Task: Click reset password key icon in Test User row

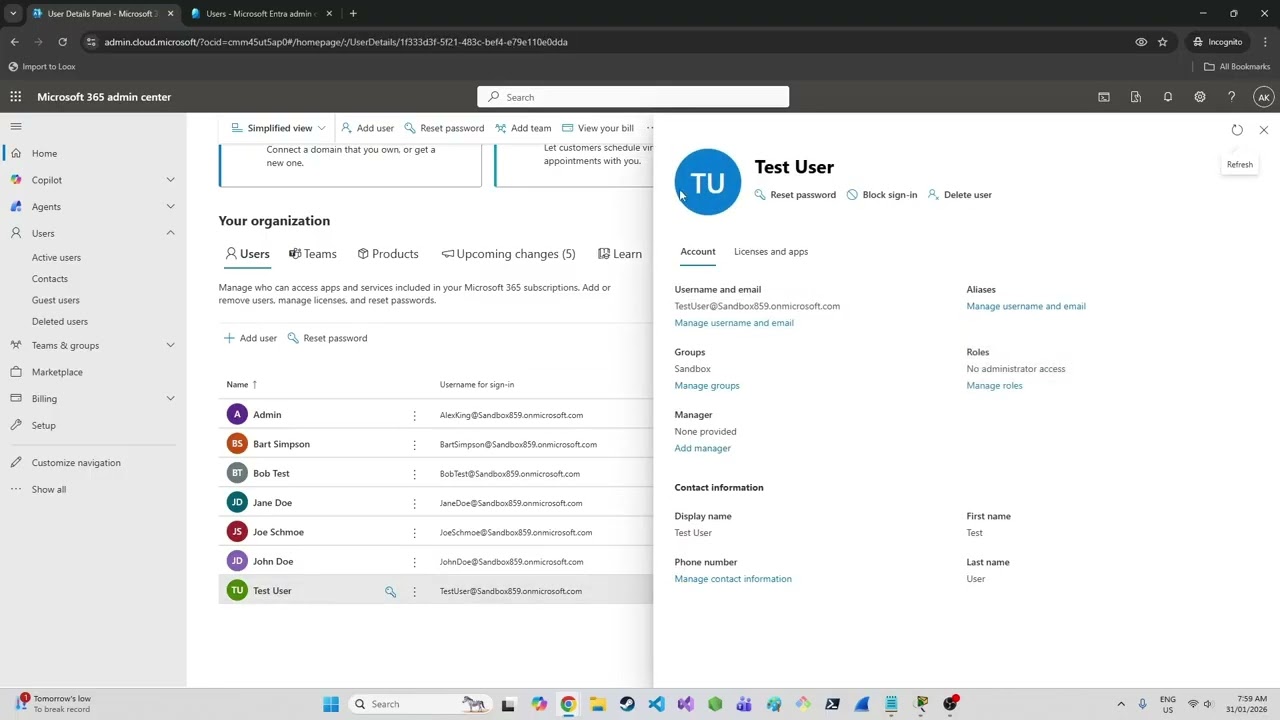Action: click(x=391, y=591)
